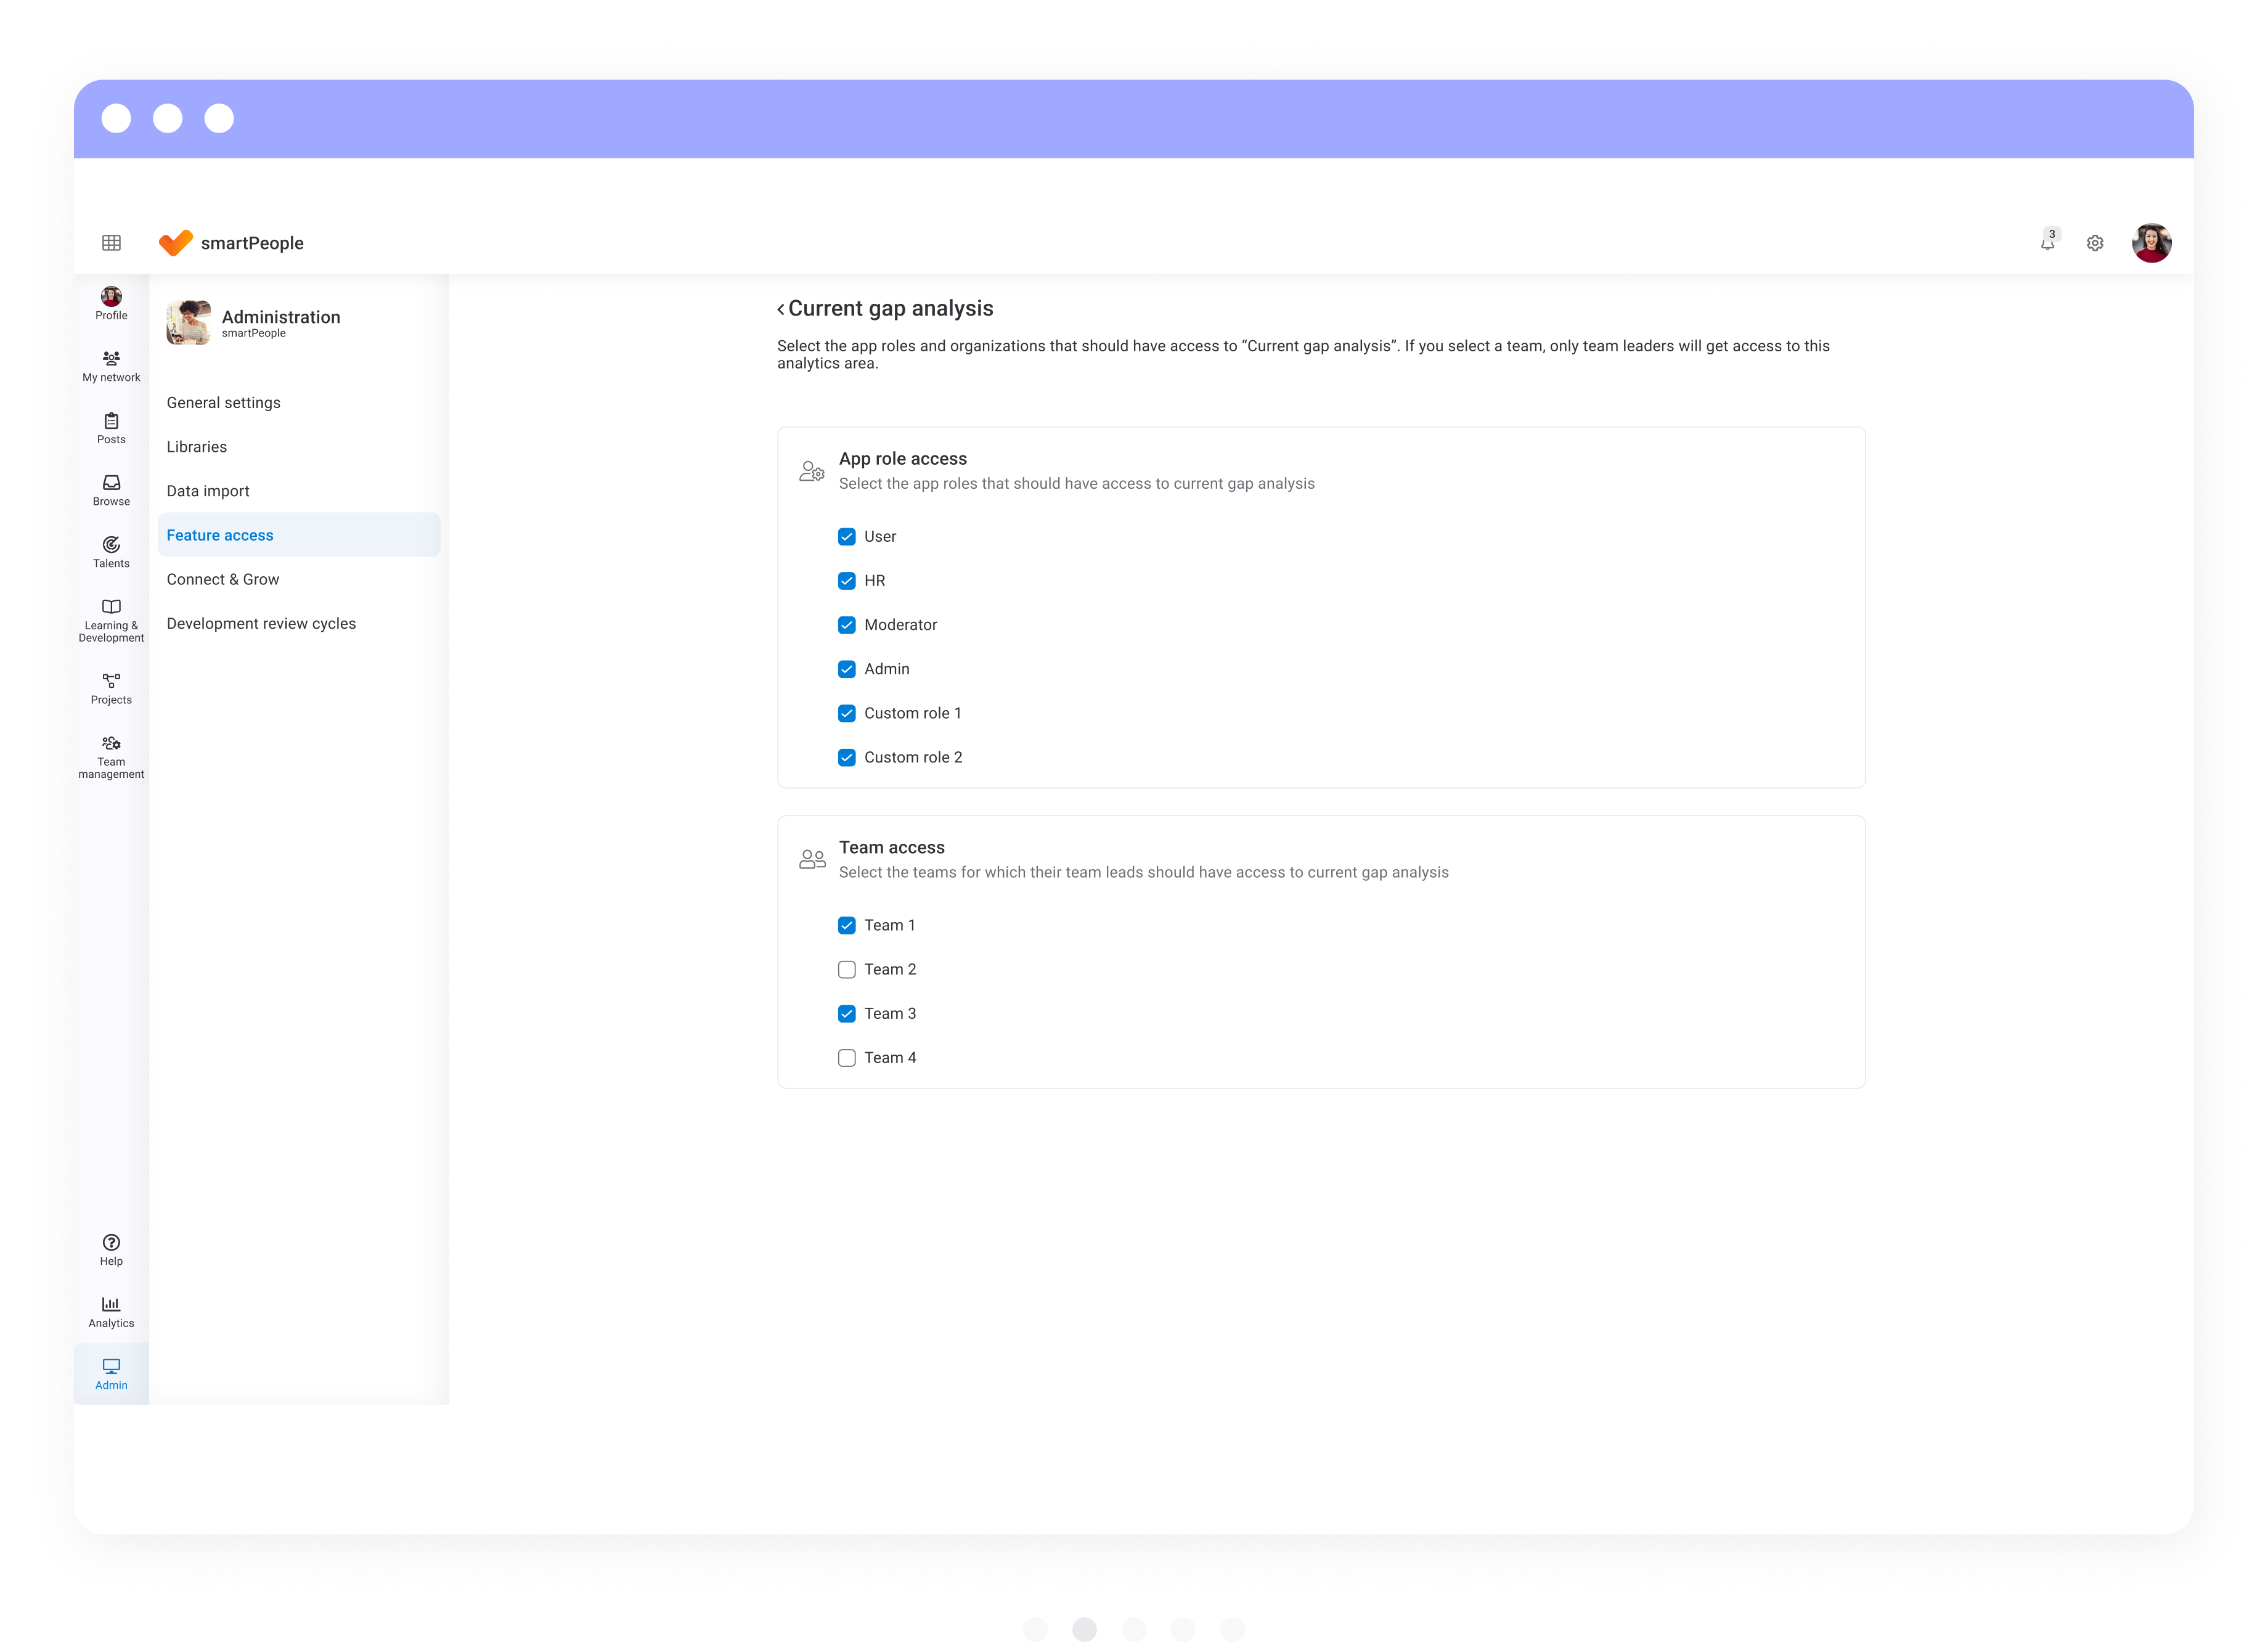This screenshot has width=2268, height=1642.
Task: Select Feature access menu item
Action: [x=298, y=535]
